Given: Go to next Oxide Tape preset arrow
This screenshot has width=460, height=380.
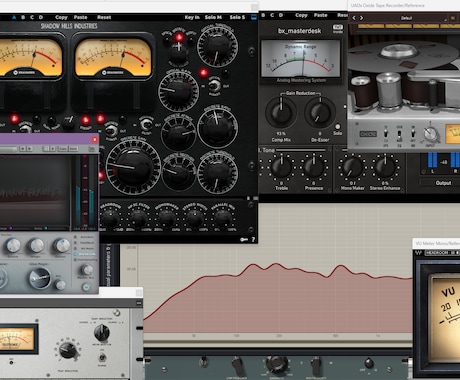Looking at the screenshot, I should pyautogui.click(x=361, y=18).
